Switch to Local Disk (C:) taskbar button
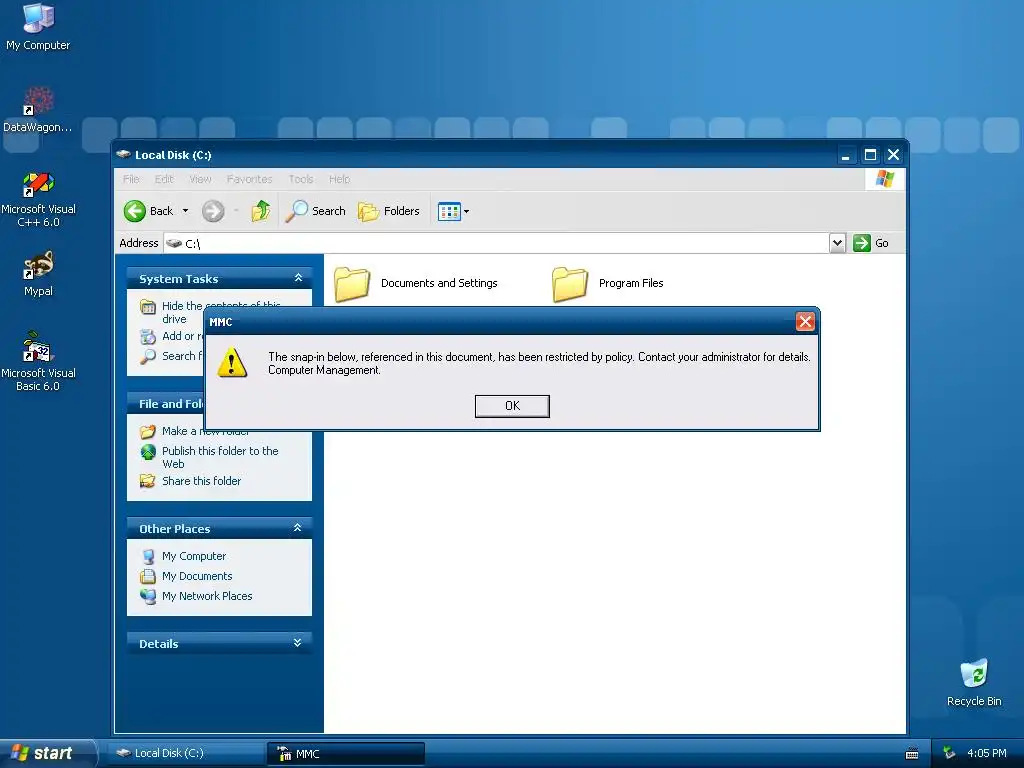The image size is (1024, 768). click(185, 753)
